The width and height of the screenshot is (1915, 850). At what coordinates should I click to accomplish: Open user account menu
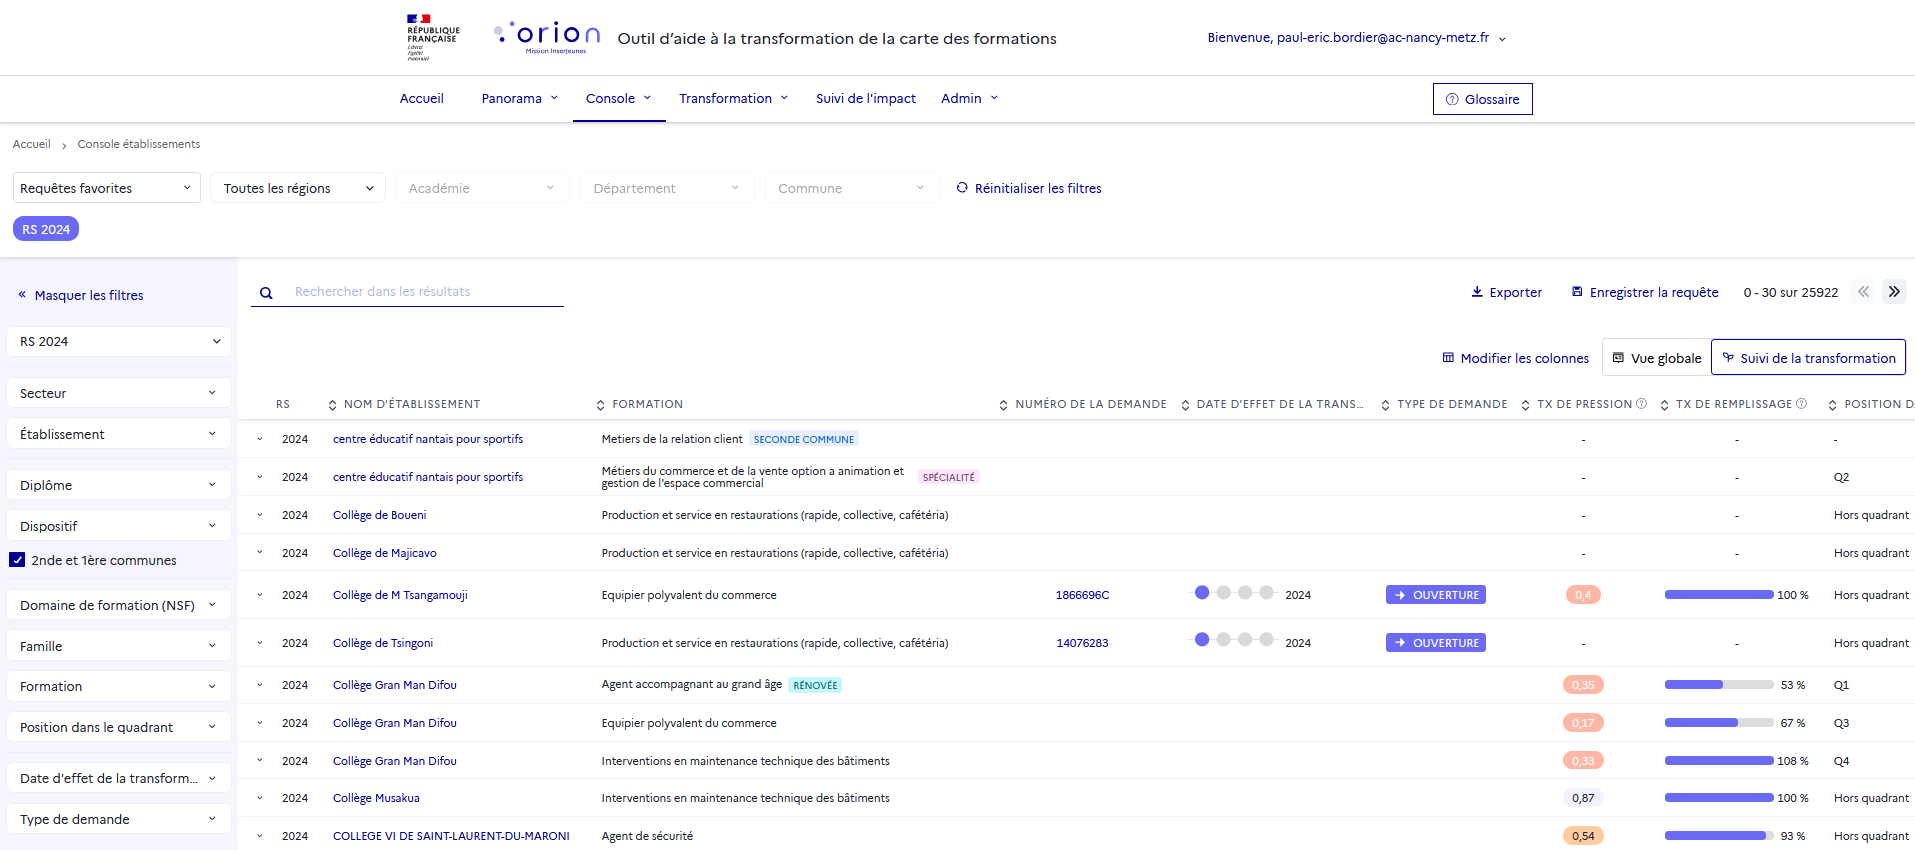[x=1356, y=38]
